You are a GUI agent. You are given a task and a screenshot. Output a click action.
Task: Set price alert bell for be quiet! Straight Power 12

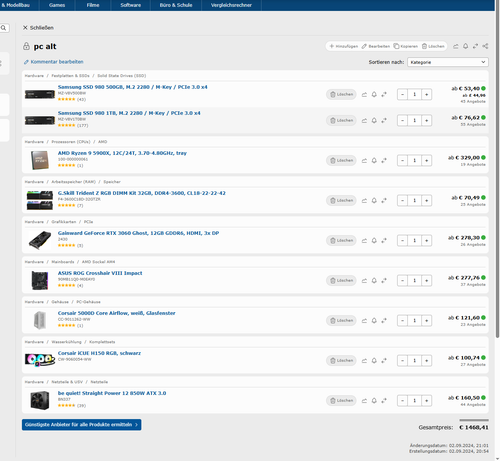pos(374,401)
